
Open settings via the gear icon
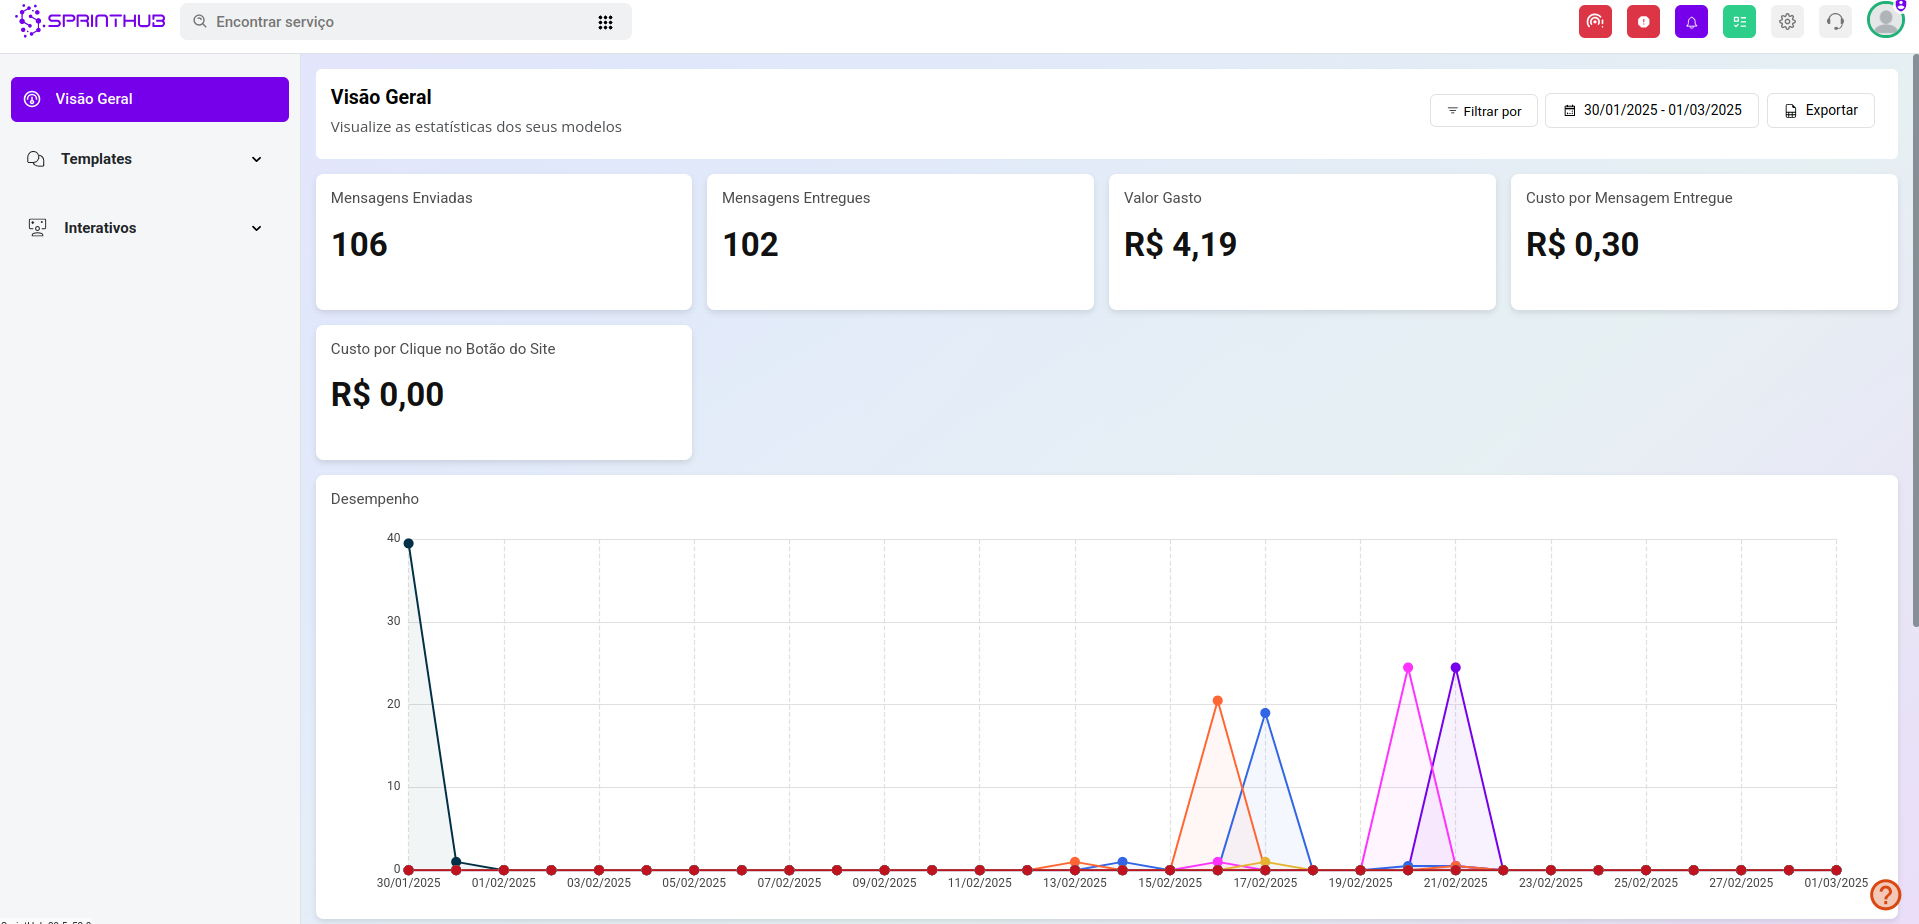point(1787,22)
